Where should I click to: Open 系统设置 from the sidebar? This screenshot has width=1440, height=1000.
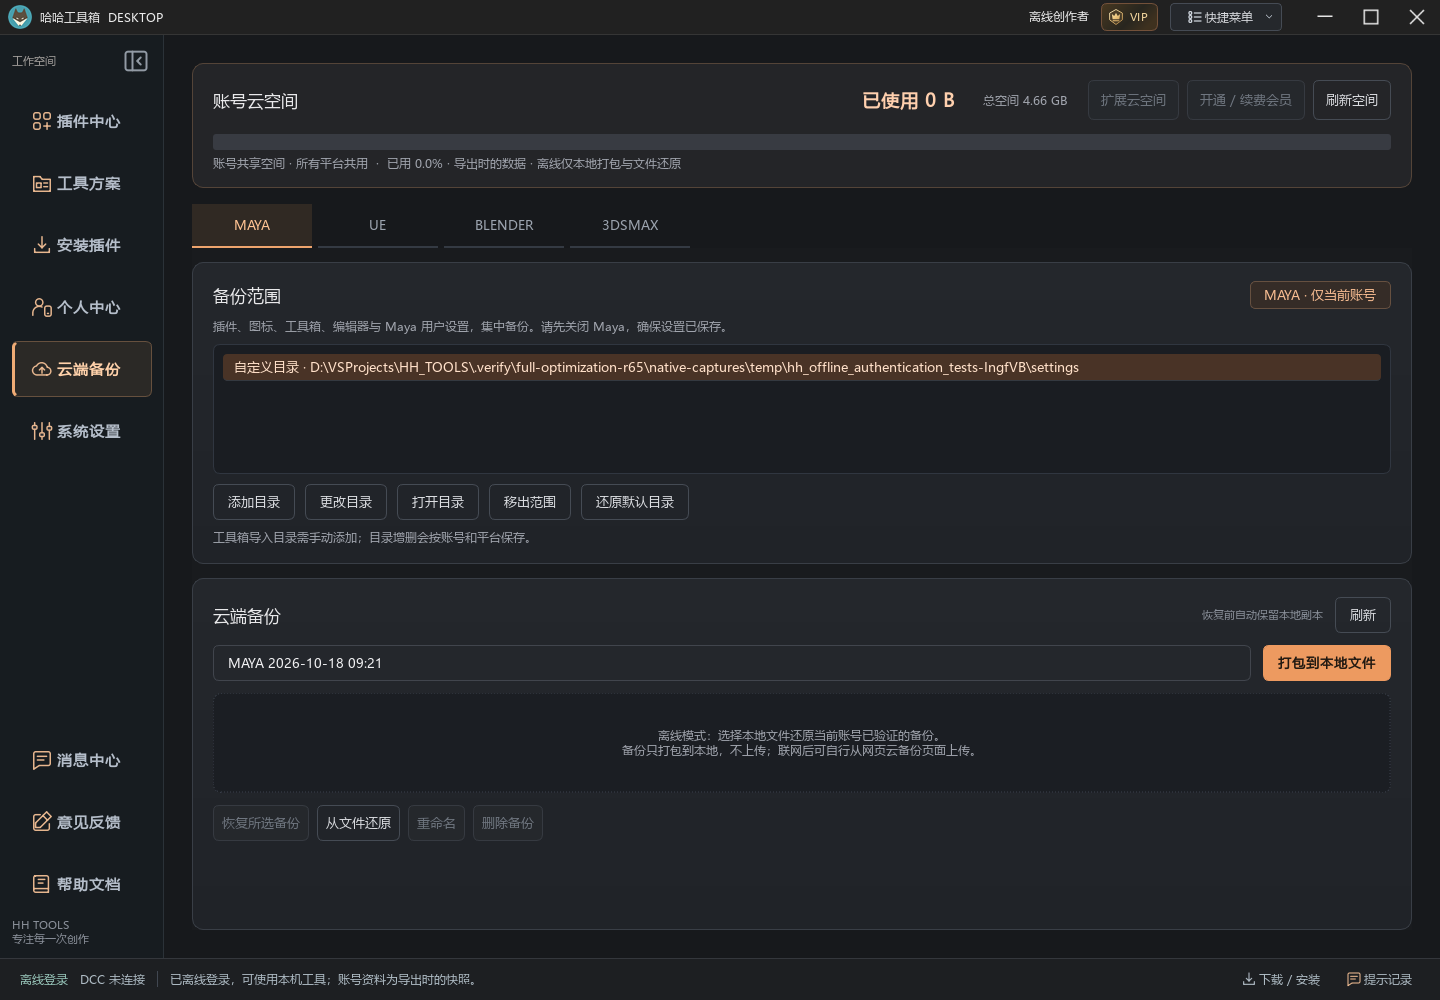(x=82, y=431)
